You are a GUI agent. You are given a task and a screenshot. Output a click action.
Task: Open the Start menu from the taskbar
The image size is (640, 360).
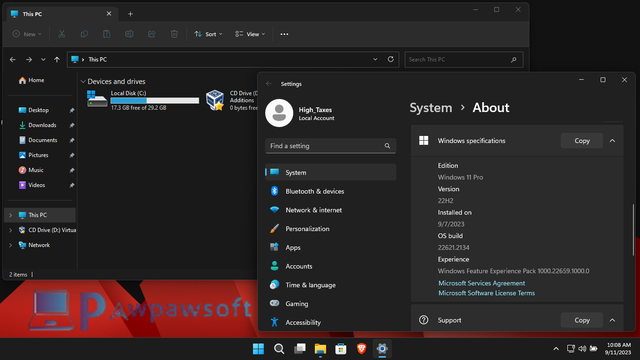[258, 349]
